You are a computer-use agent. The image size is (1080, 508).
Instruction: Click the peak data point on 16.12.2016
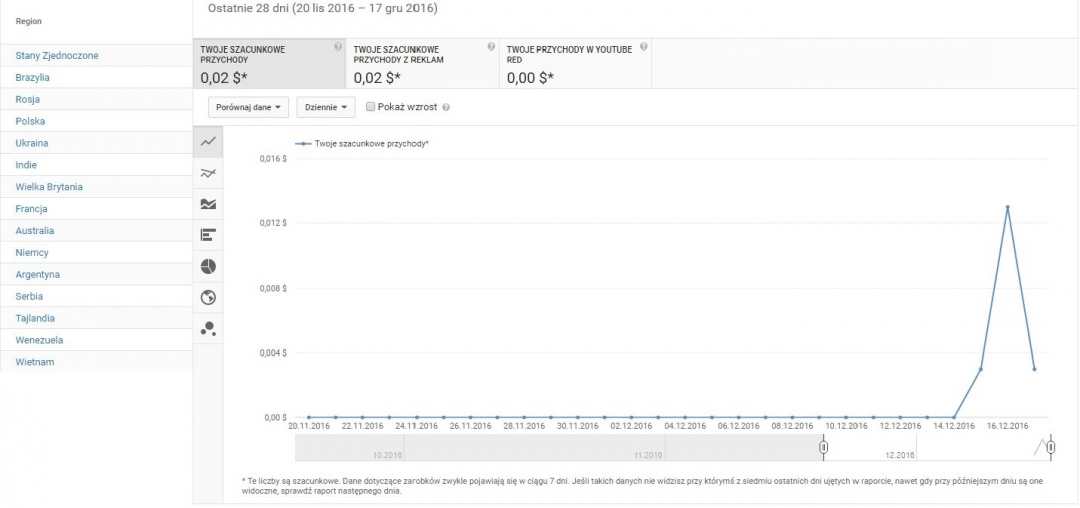[x=1008, y=207]
